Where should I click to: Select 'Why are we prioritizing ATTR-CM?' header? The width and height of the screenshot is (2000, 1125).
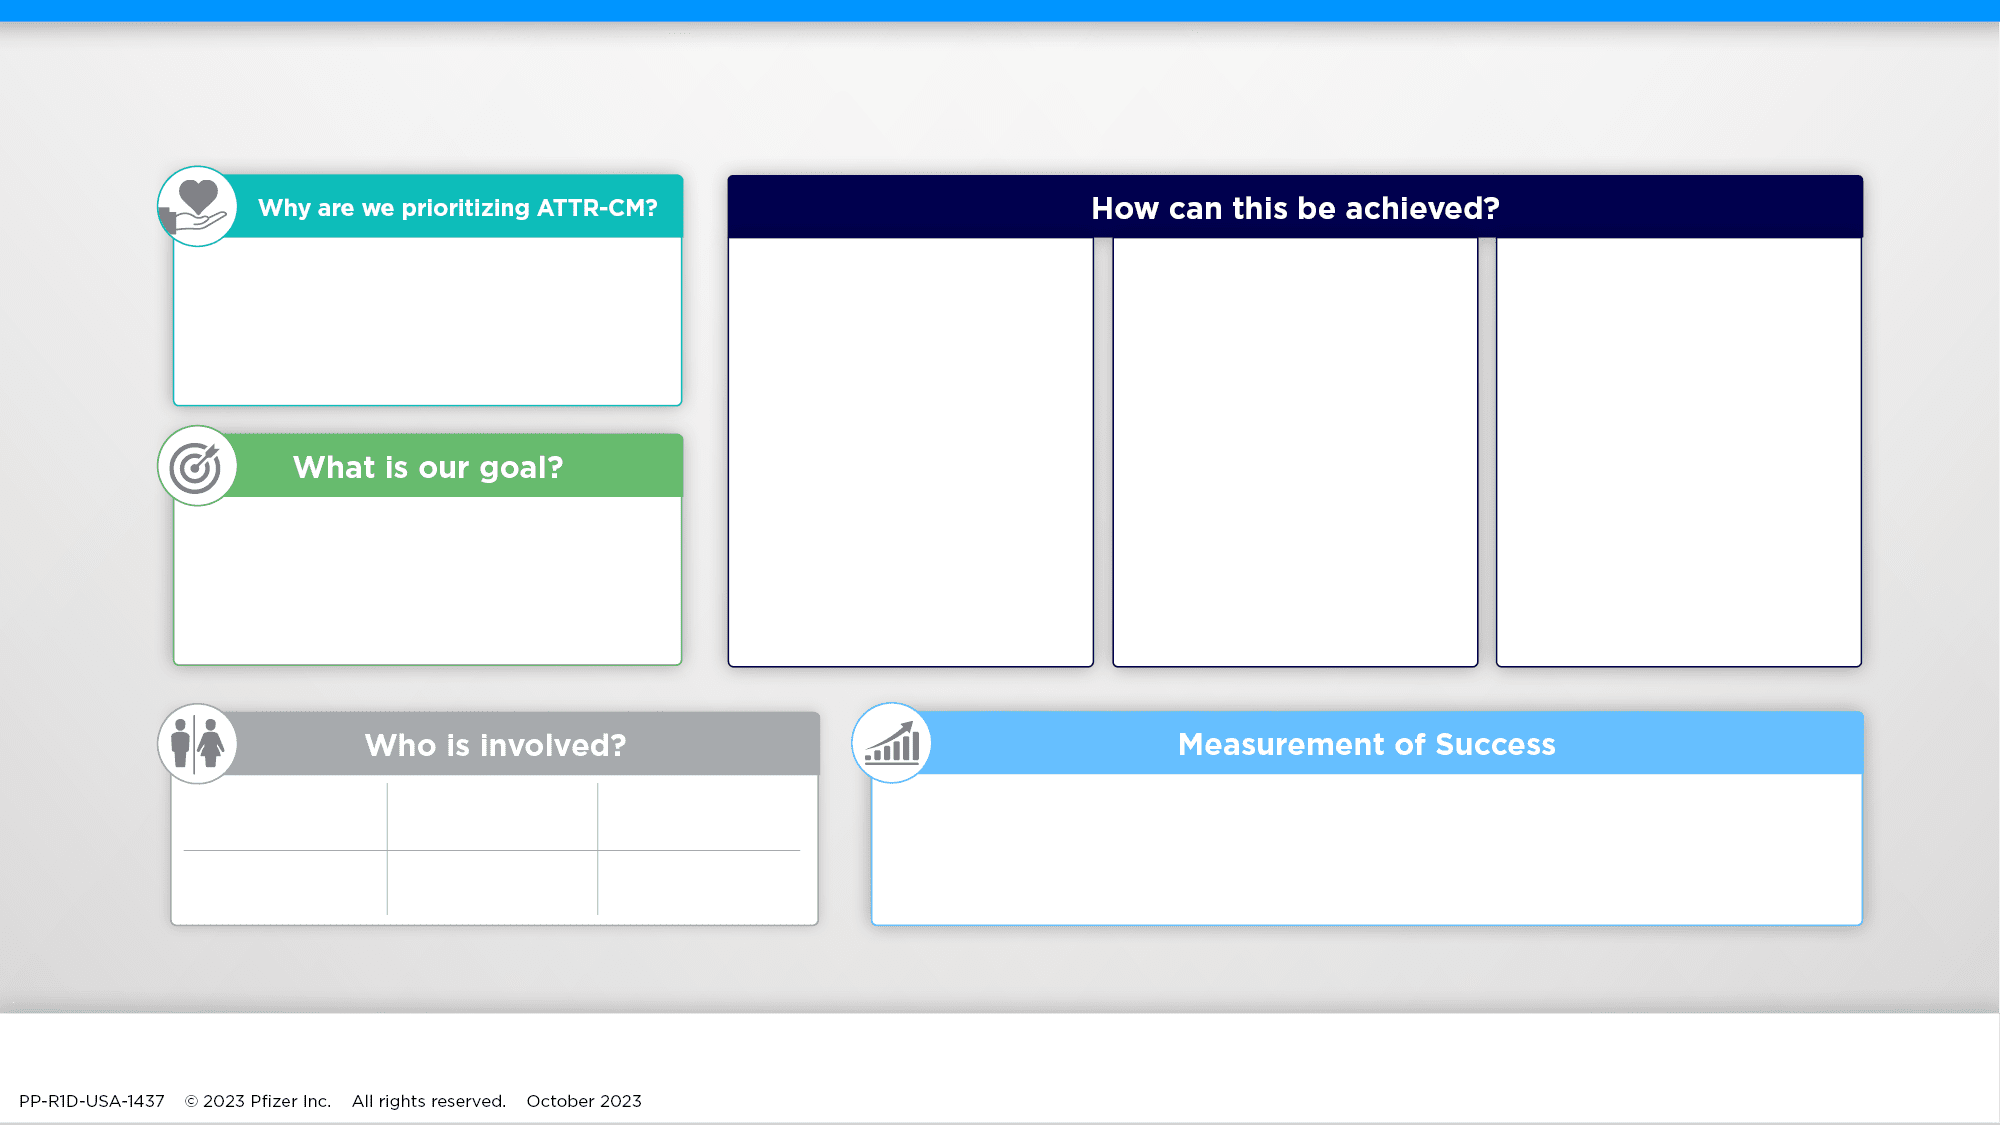(457, 208)
